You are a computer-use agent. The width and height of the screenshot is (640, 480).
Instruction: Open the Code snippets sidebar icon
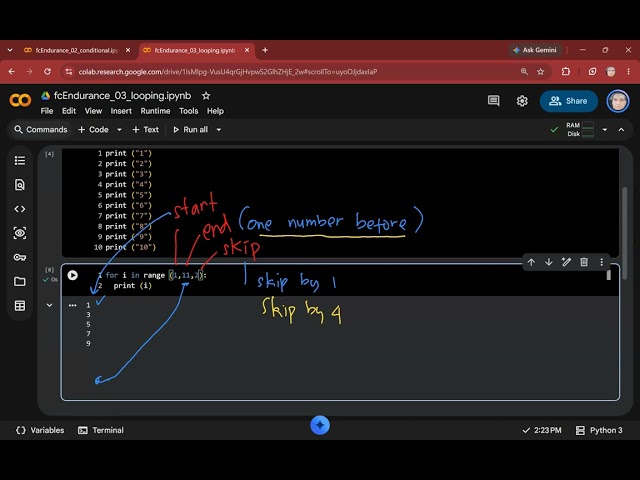click(x=20, y=209)
